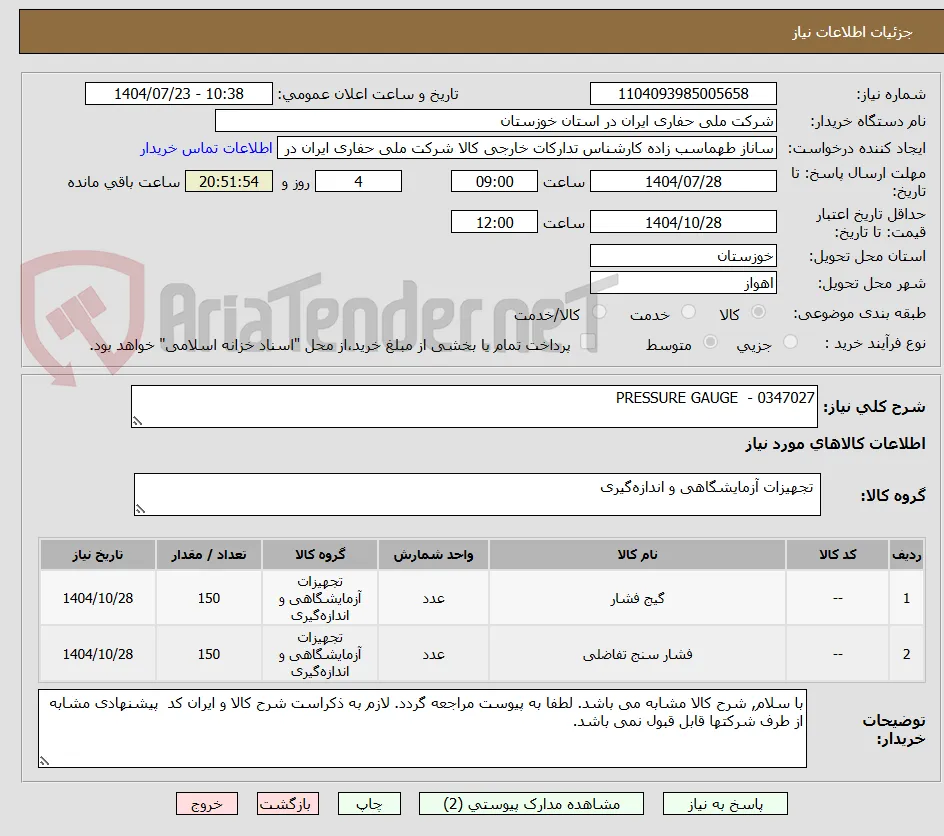This screenshot has height=836, width=944.
Task: Click date 1404/10/28 in گیج فشار row
Action: [98, 598]
